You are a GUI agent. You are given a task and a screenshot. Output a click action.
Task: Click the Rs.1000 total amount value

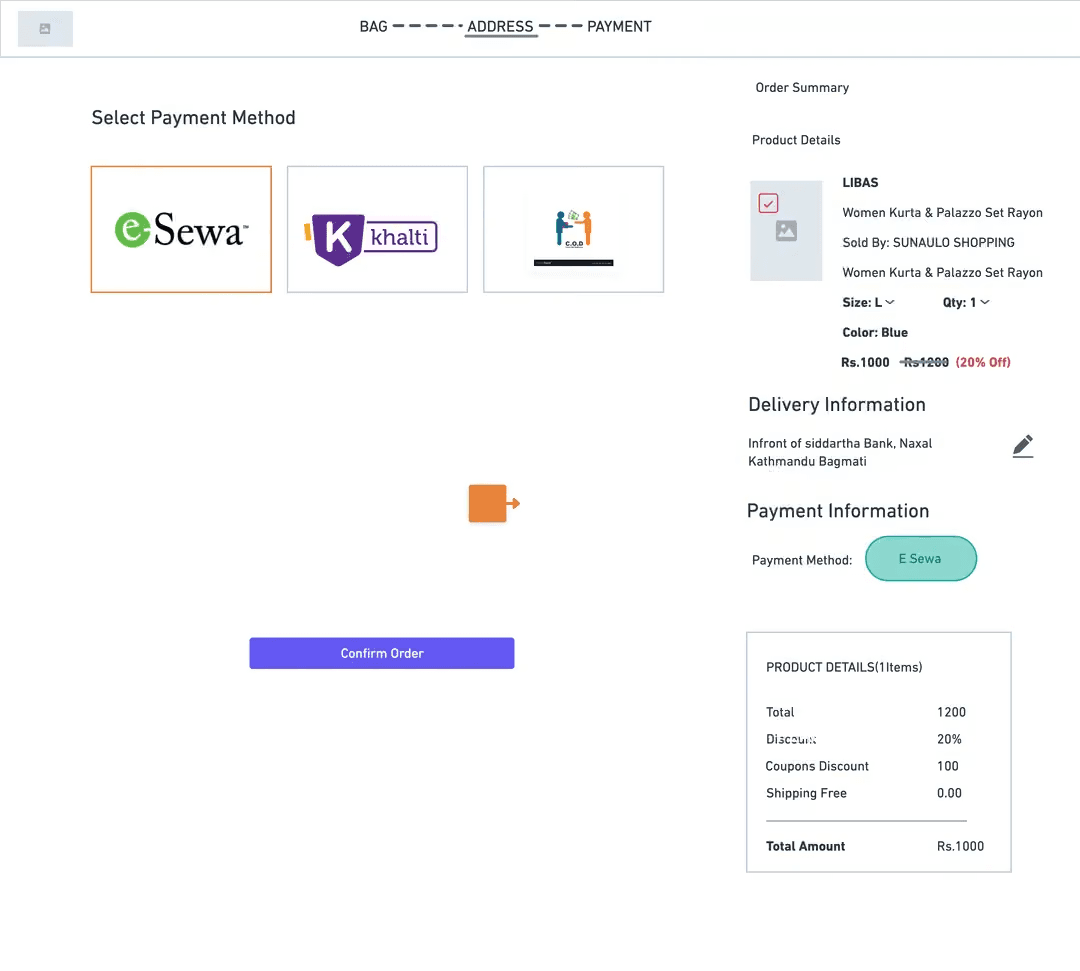point(960,846)
